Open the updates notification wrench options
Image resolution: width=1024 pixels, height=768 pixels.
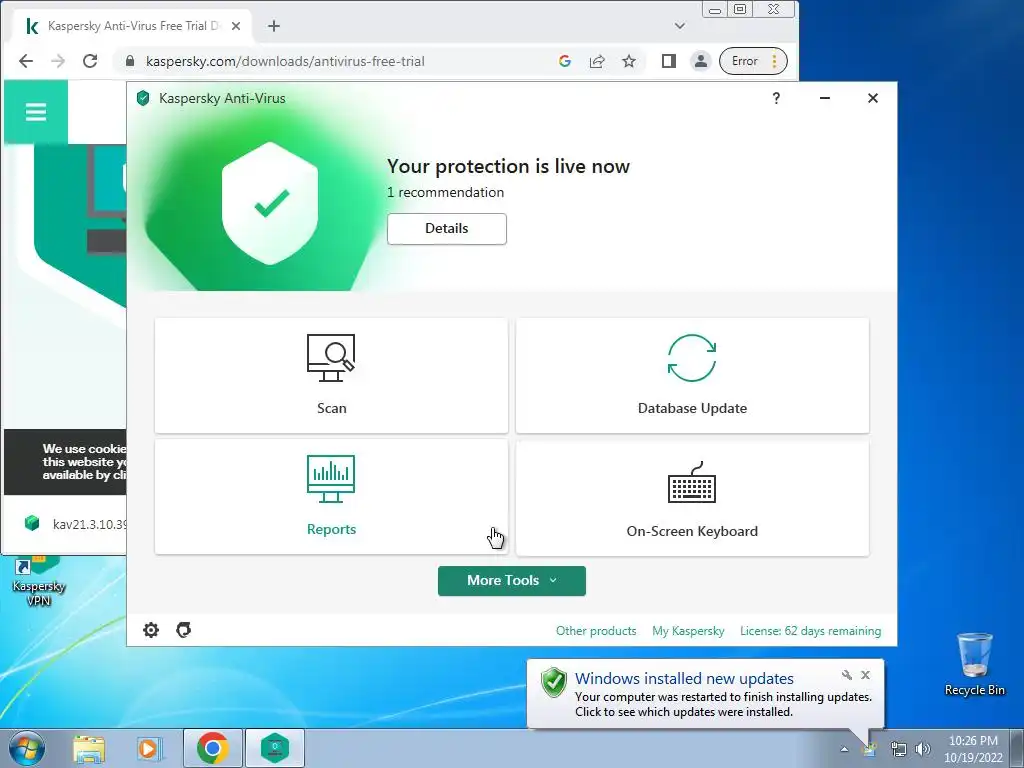point(846,675)
